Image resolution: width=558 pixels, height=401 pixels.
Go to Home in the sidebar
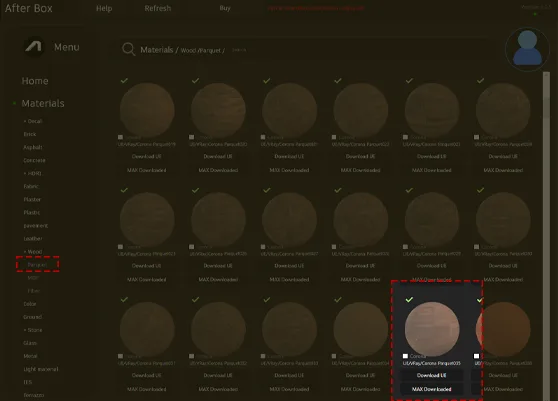[x=35, y=81]
